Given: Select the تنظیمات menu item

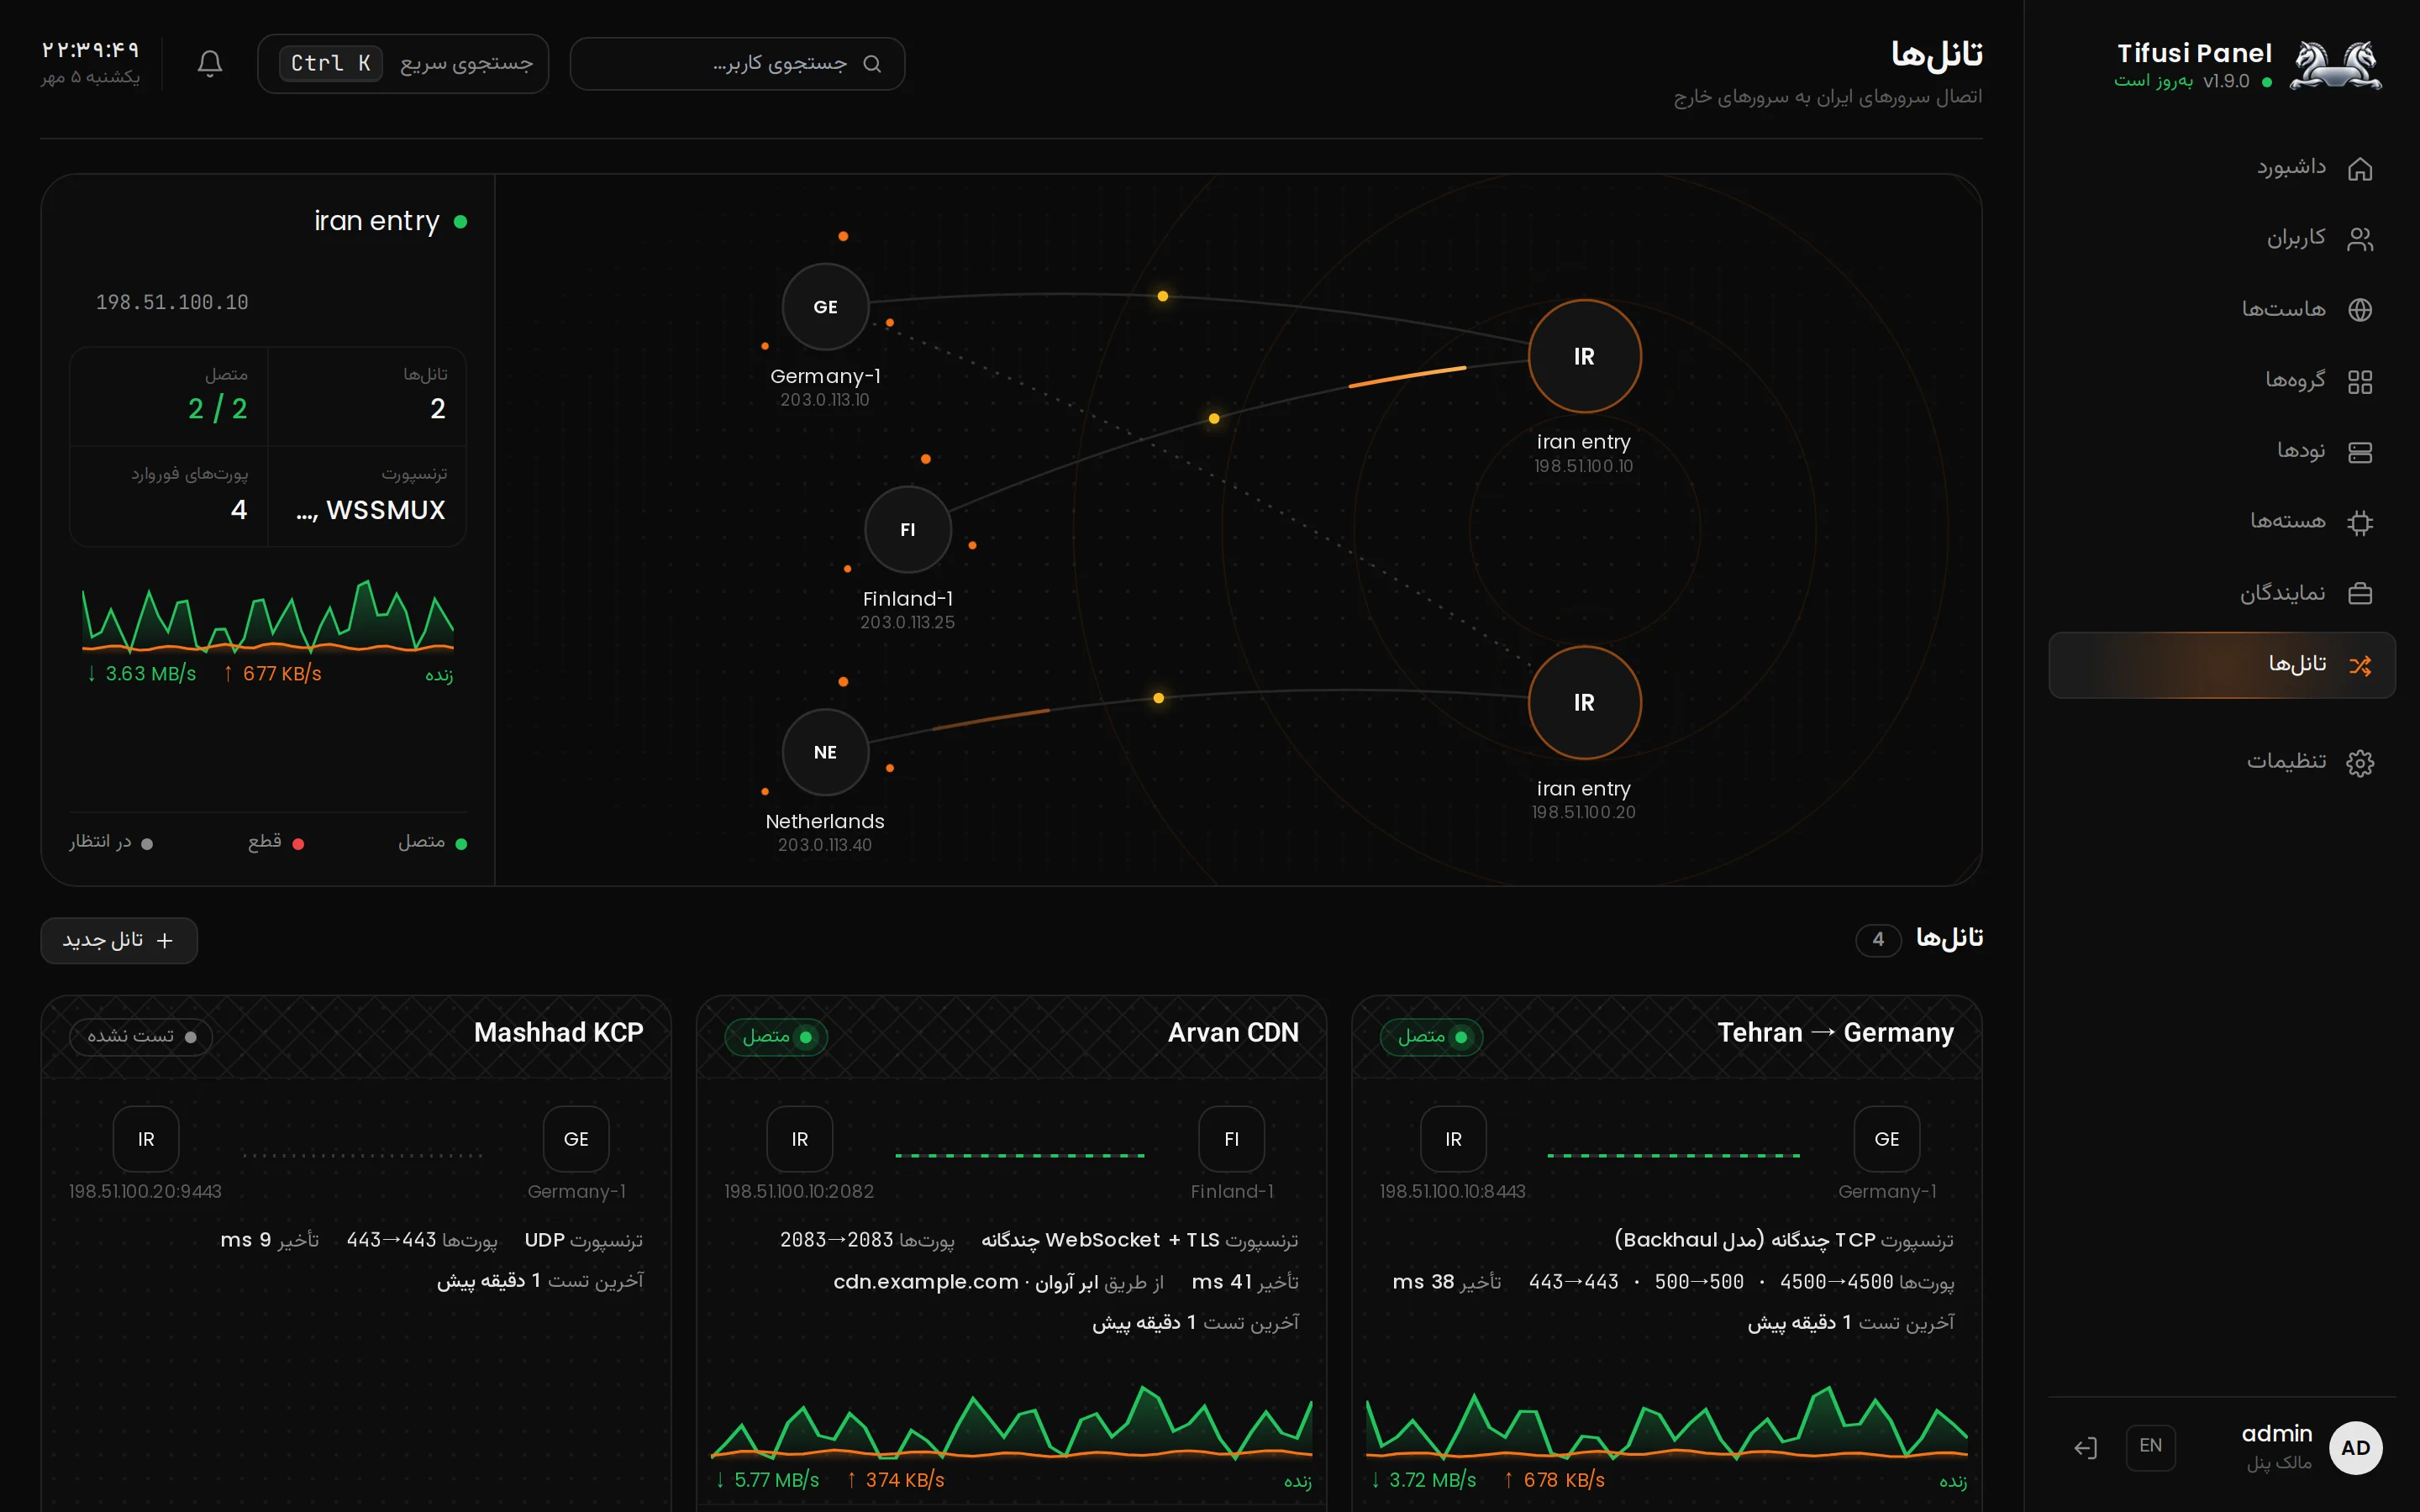Looking at the screenshot, I should tap(2222, 762).
